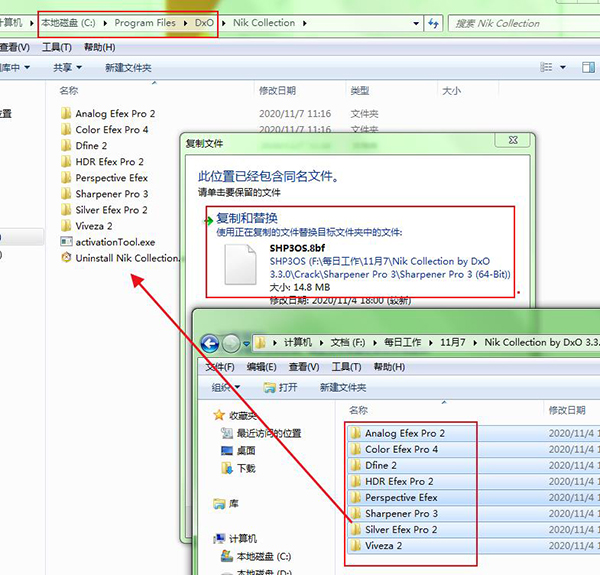Select Sharpener Pro 3 folder in Nik Collection window
Image resolution: width=600 pixels, height=575 pixels.
click(104, 194)
